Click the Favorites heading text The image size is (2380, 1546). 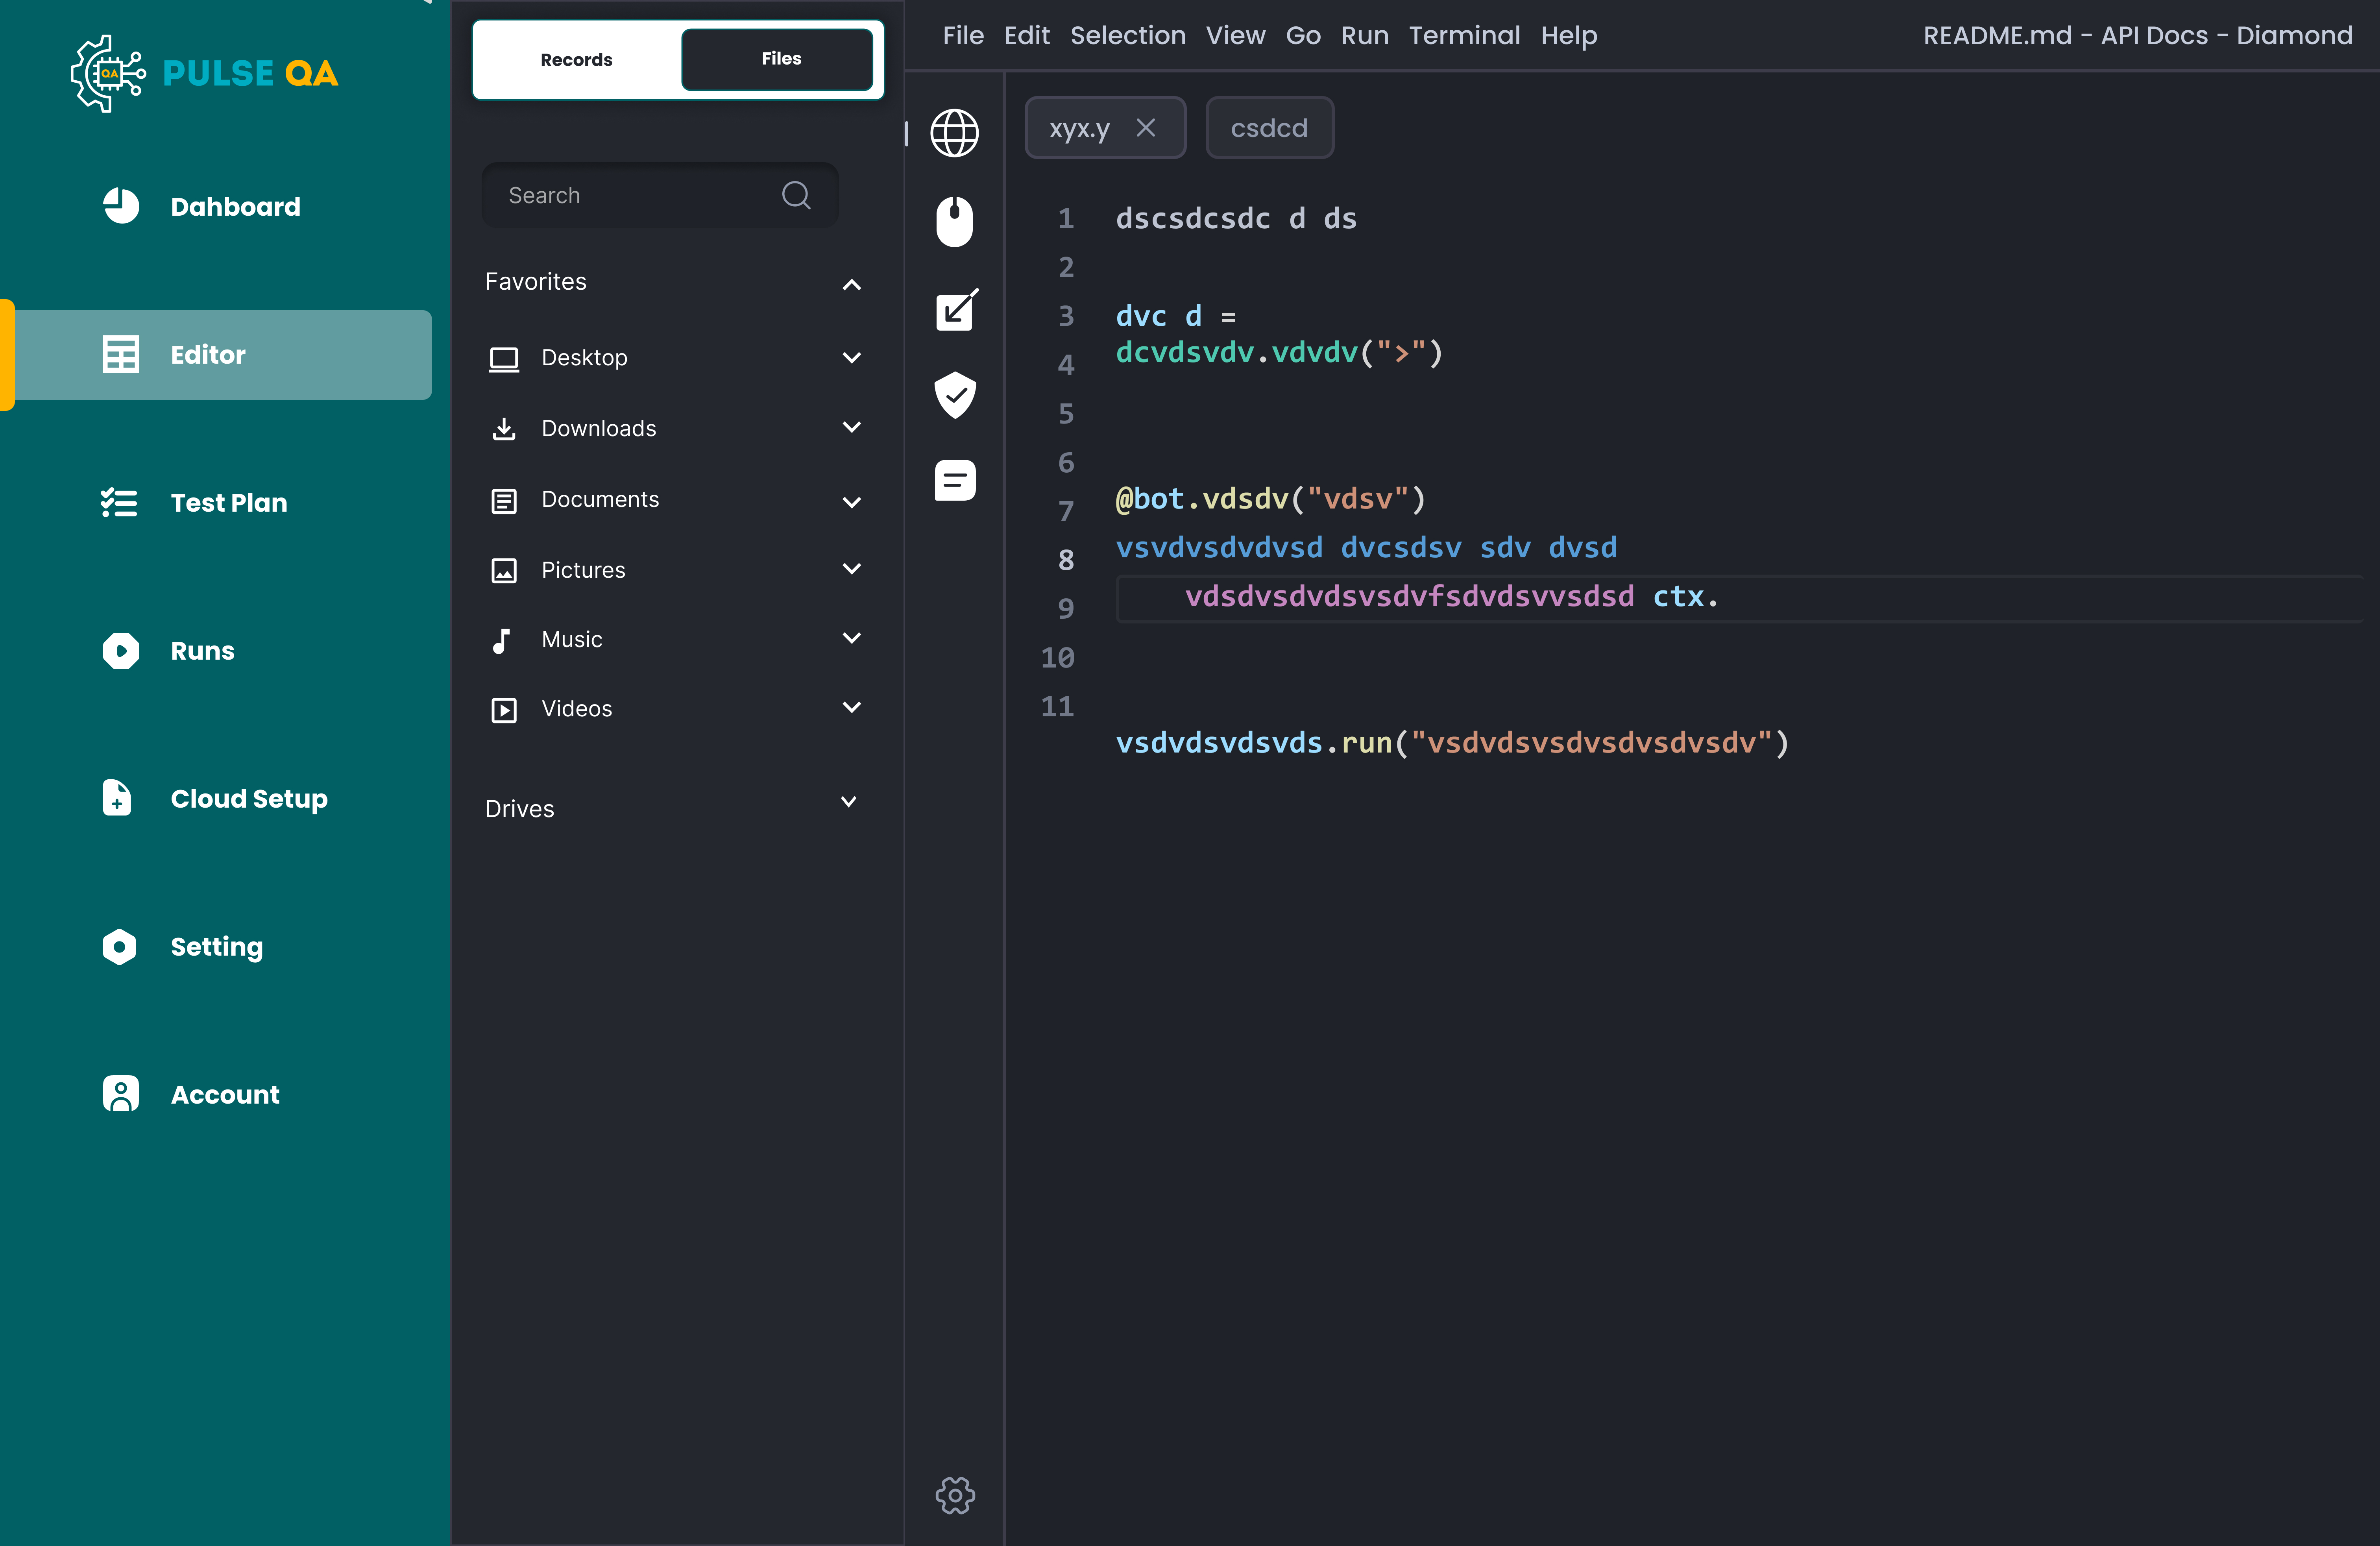536,282
